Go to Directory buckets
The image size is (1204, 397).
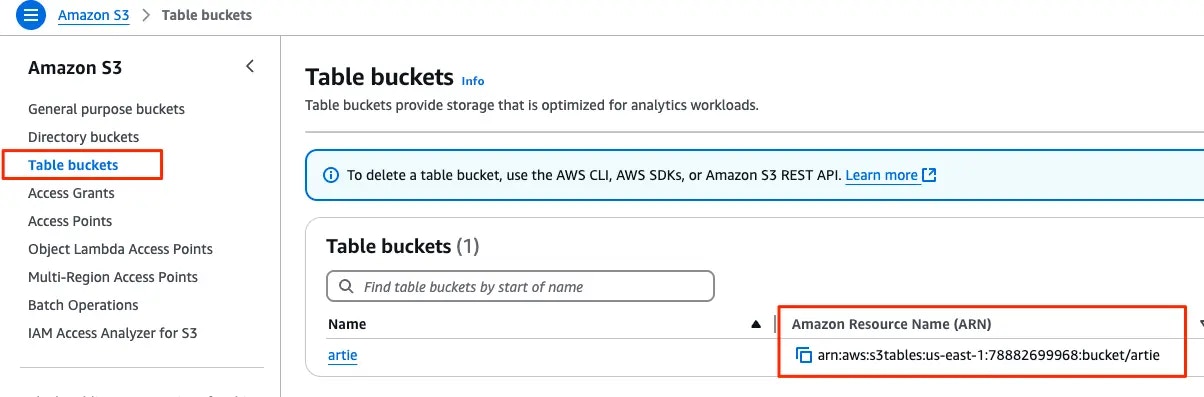83,137
